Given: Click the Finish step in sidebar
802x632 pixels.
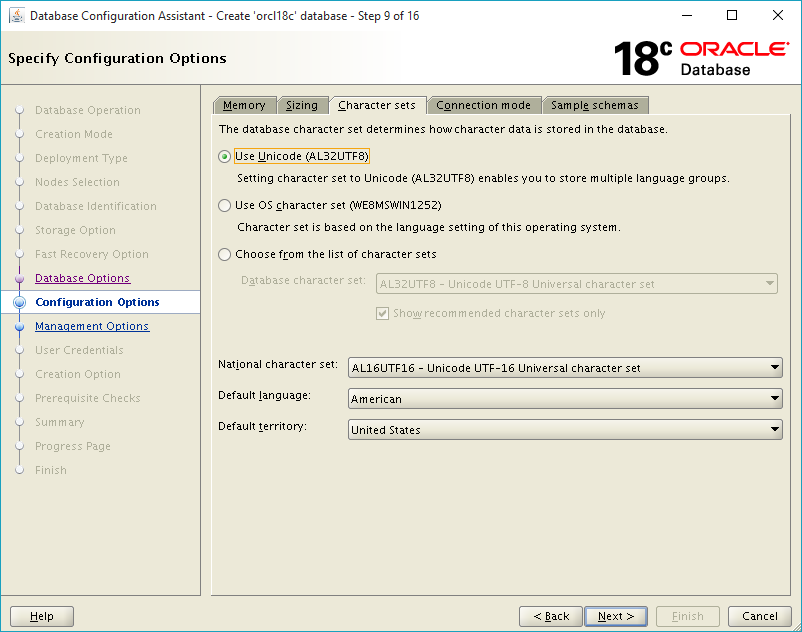Looking at the screenshot, I should click(x=51, y=470).
